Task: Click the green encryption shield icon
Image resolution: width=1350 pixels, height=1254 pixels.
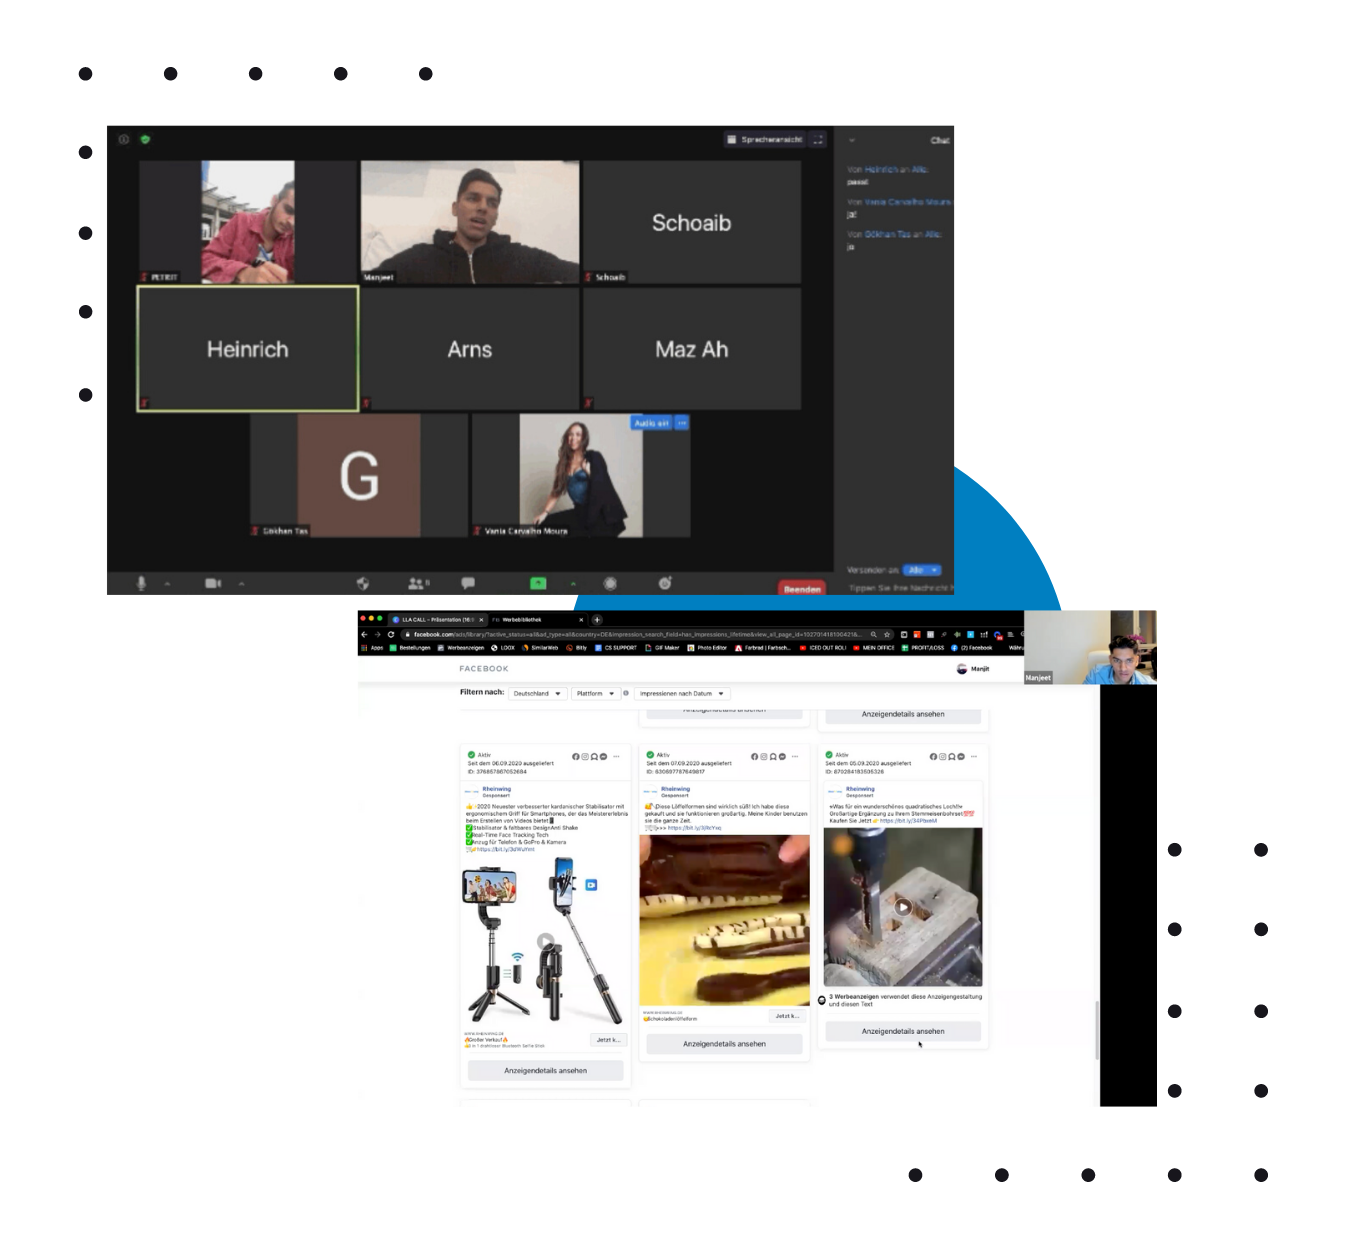Action: click(x=145, y=139)
